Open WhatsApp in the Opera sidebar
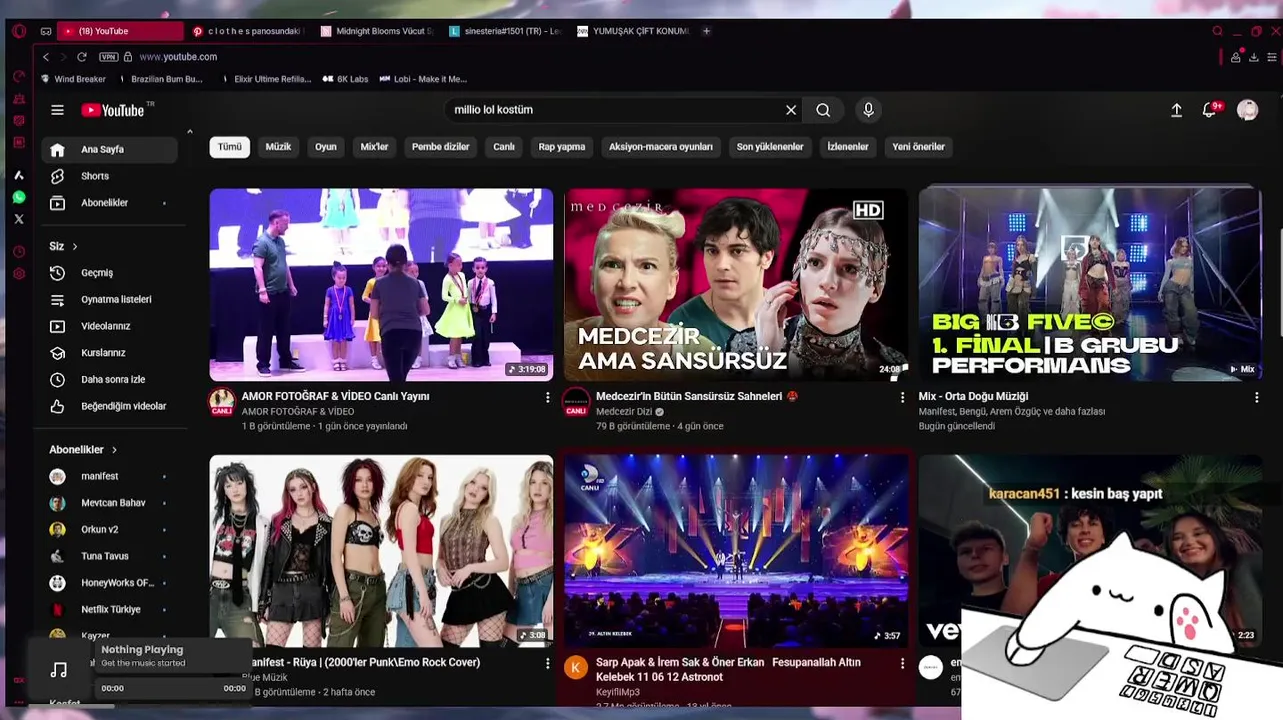 (18, 197)
